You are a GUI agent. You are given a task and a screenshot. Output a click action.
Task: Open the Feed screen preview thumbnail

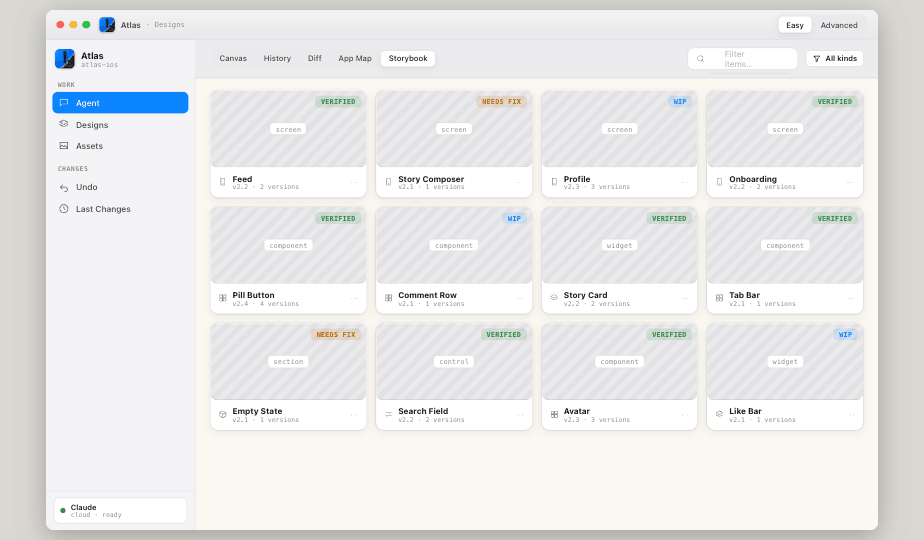[288, 129]
